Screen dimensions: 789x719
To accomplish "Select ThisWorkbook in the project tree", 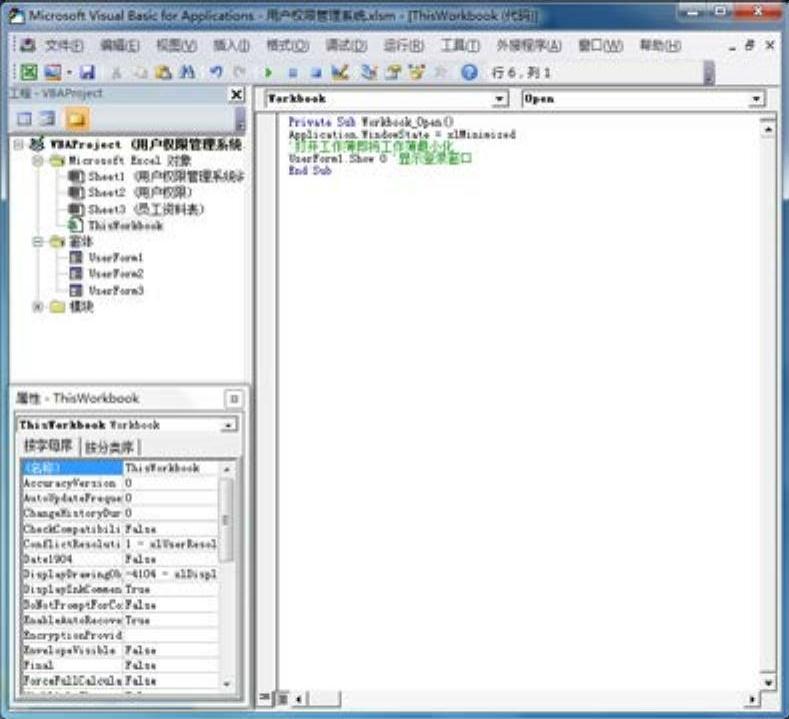I will tap(116, 225).
